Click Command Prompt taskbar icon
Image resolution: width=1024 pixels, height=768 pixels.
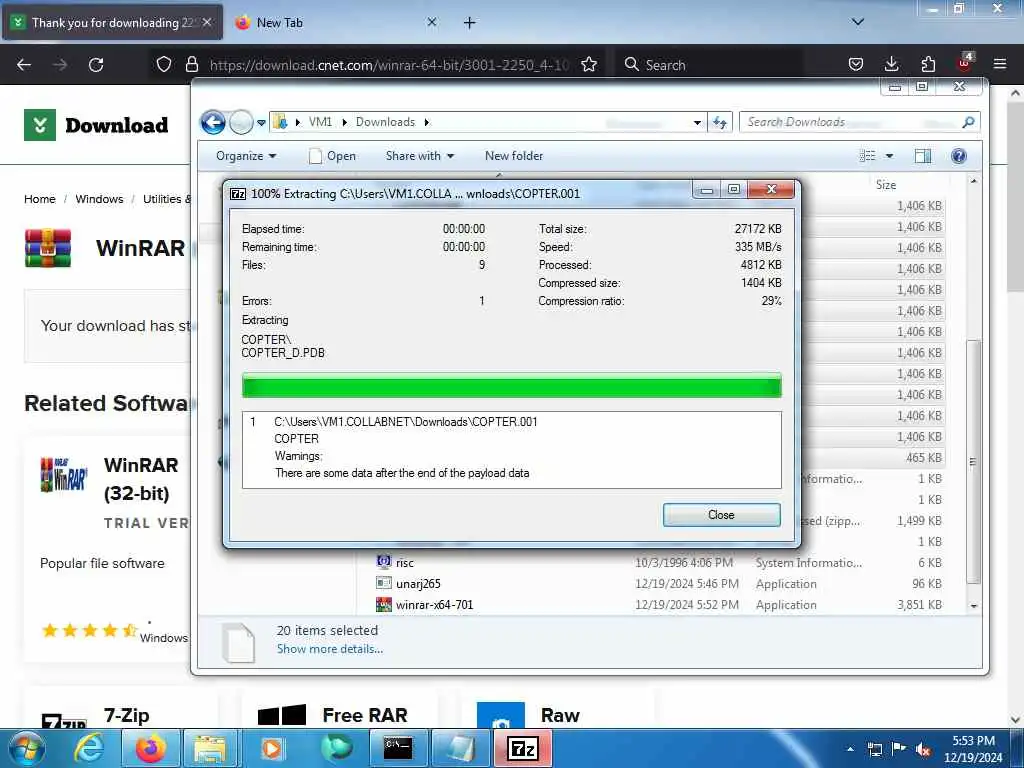click(x=397, y=748)
